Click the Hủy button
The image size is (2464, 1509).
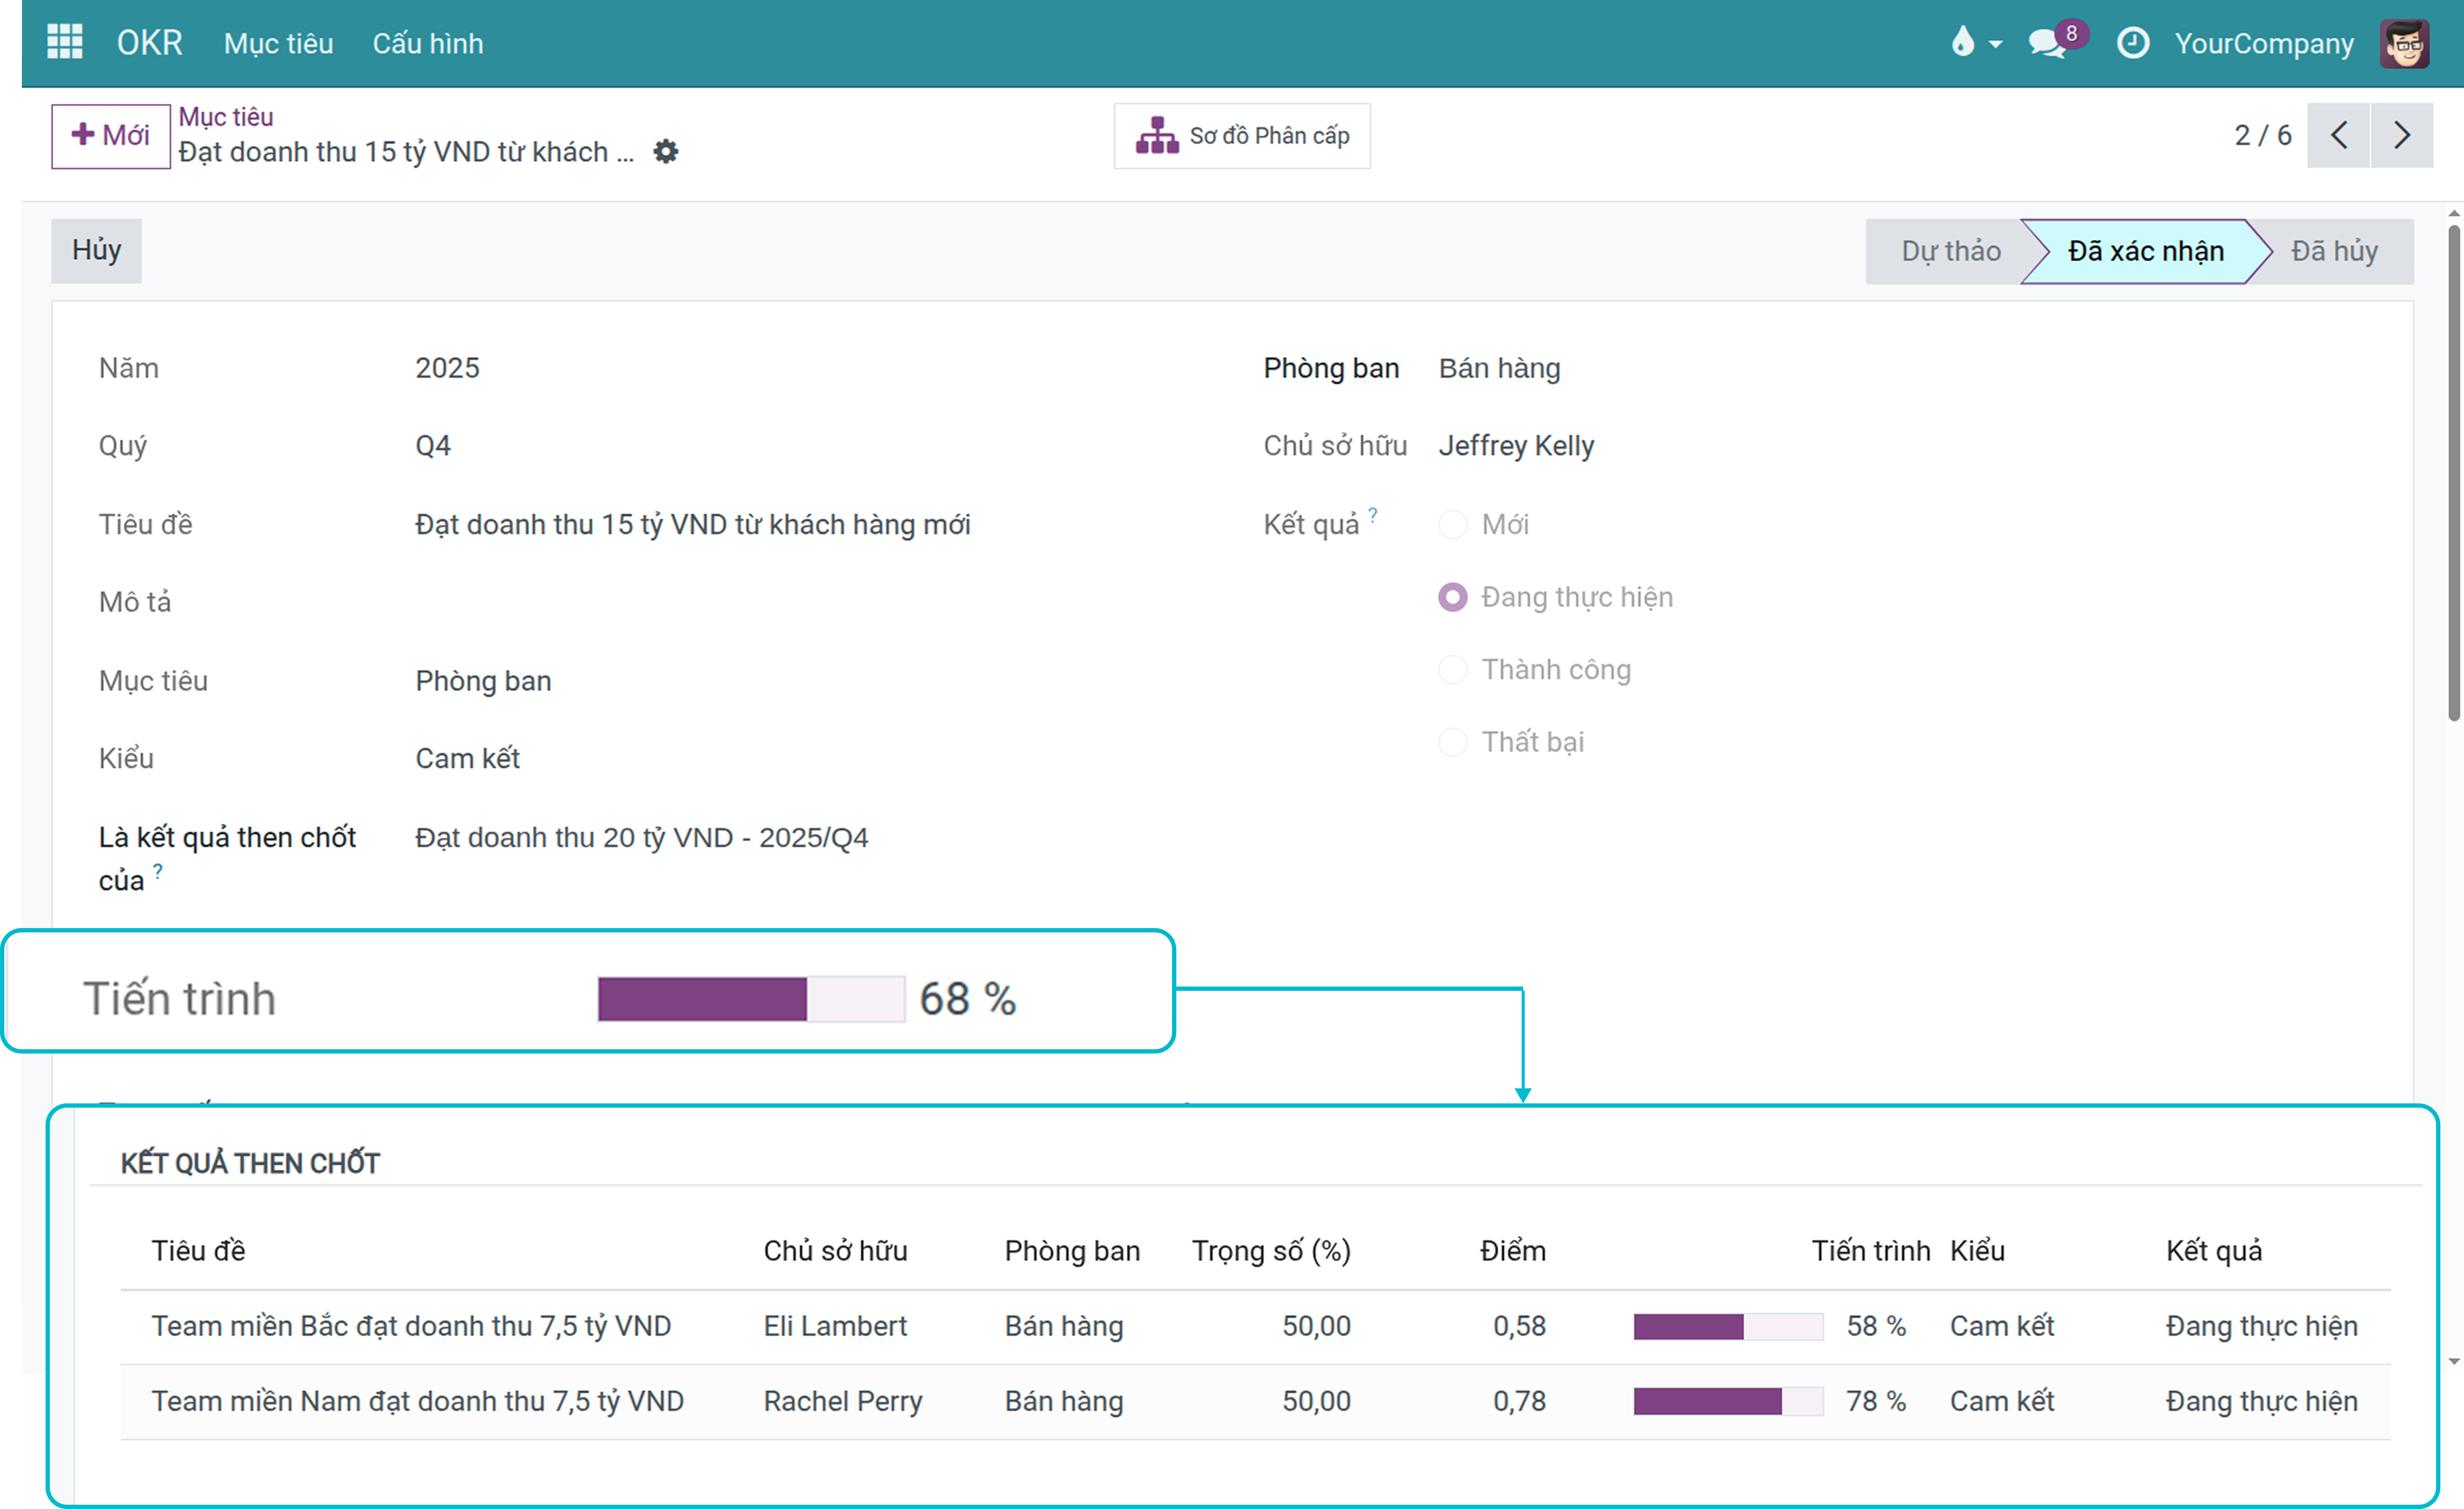(96, 250)
